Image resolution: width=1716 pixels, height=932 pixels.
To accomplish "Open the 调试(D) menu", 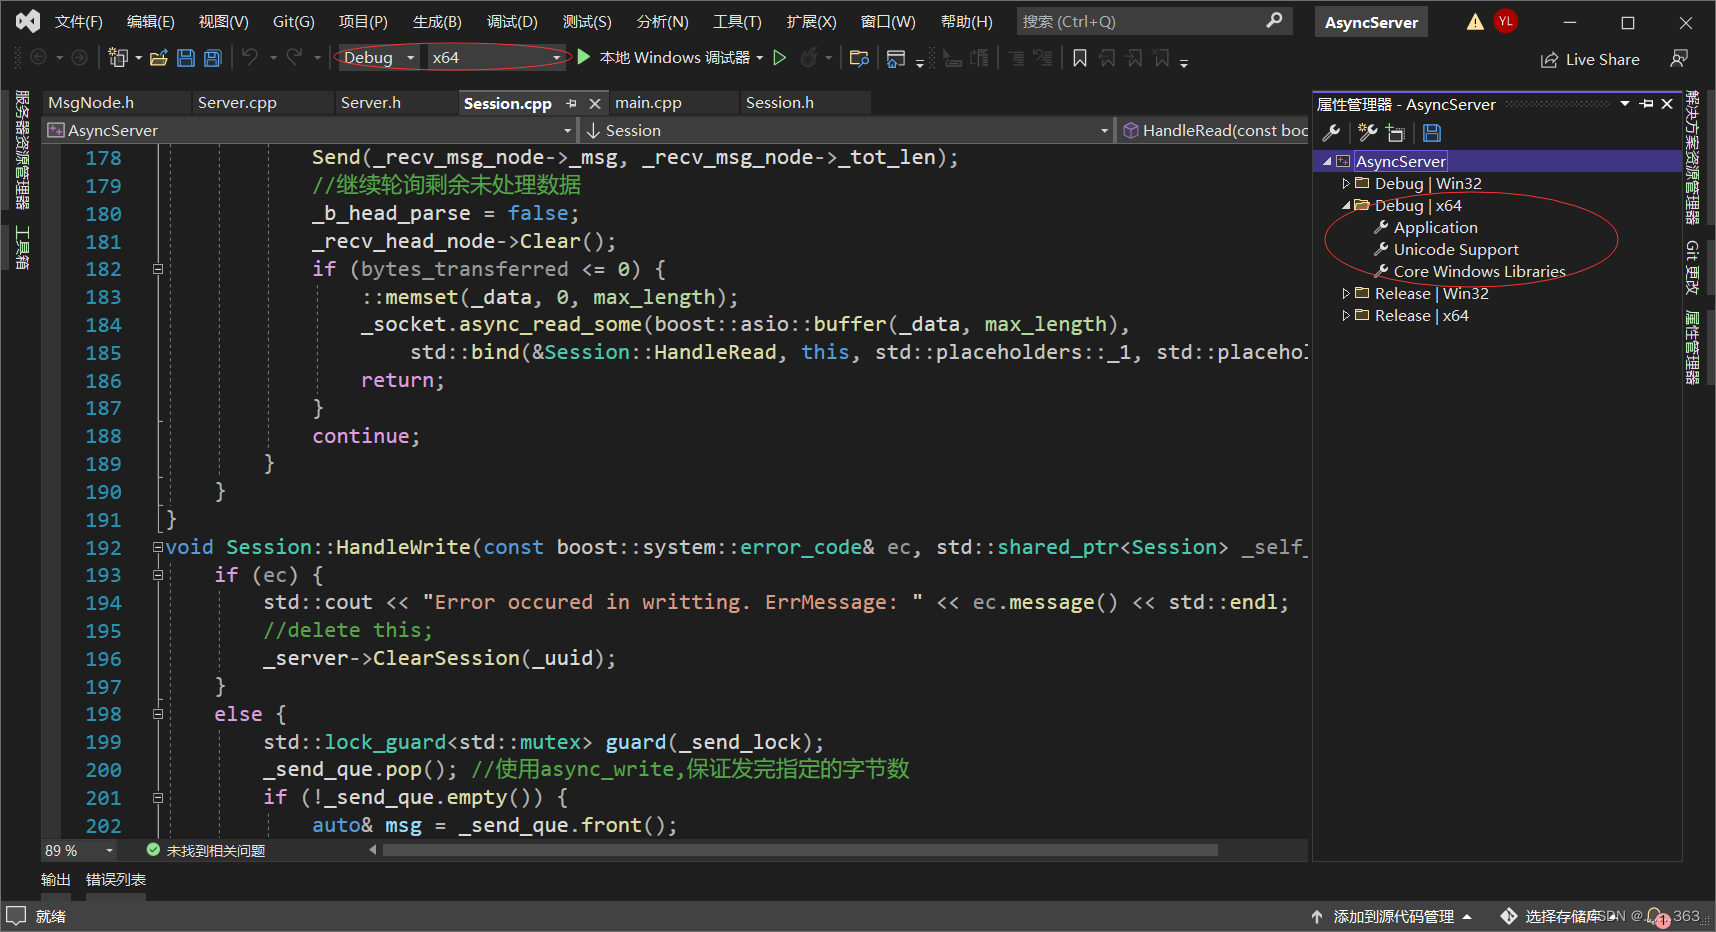I will (512, 22).
